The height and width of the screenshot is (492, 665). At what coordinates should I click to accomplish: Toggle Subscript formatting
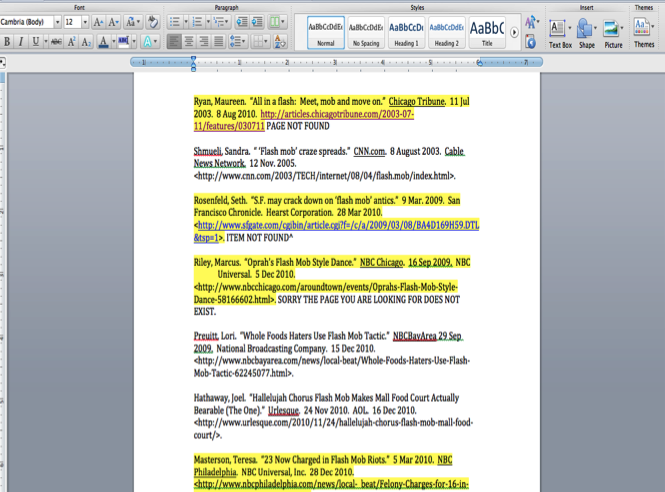point(86,42)
